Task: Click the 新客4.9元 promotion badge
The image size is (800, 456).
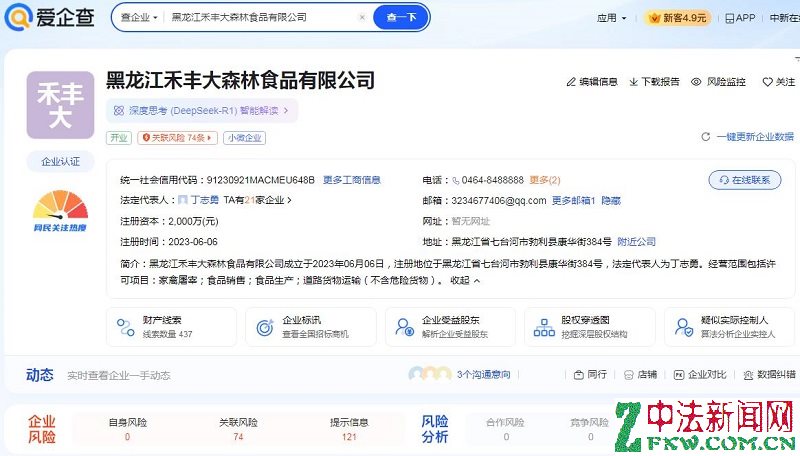Action: (677, 18)
